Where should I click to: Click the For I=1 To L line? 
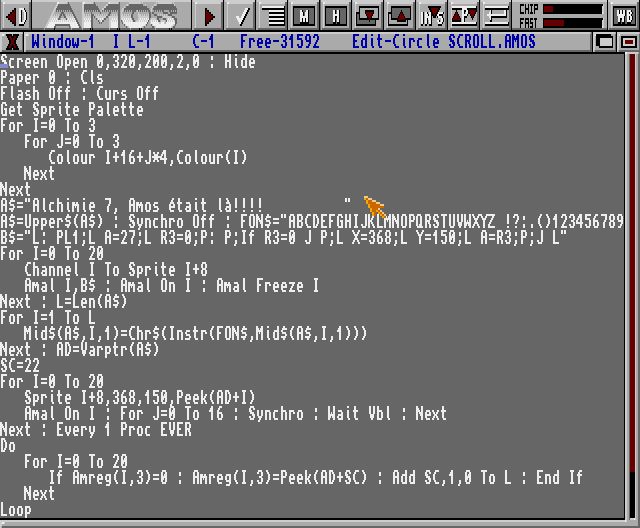click(48, 318)
